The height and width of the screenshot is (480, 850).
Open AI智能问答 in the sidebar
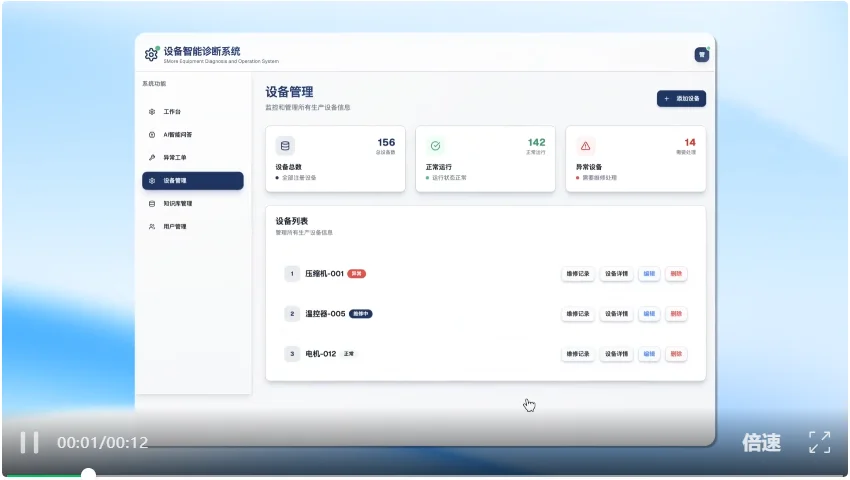click(x=192, y=135)
